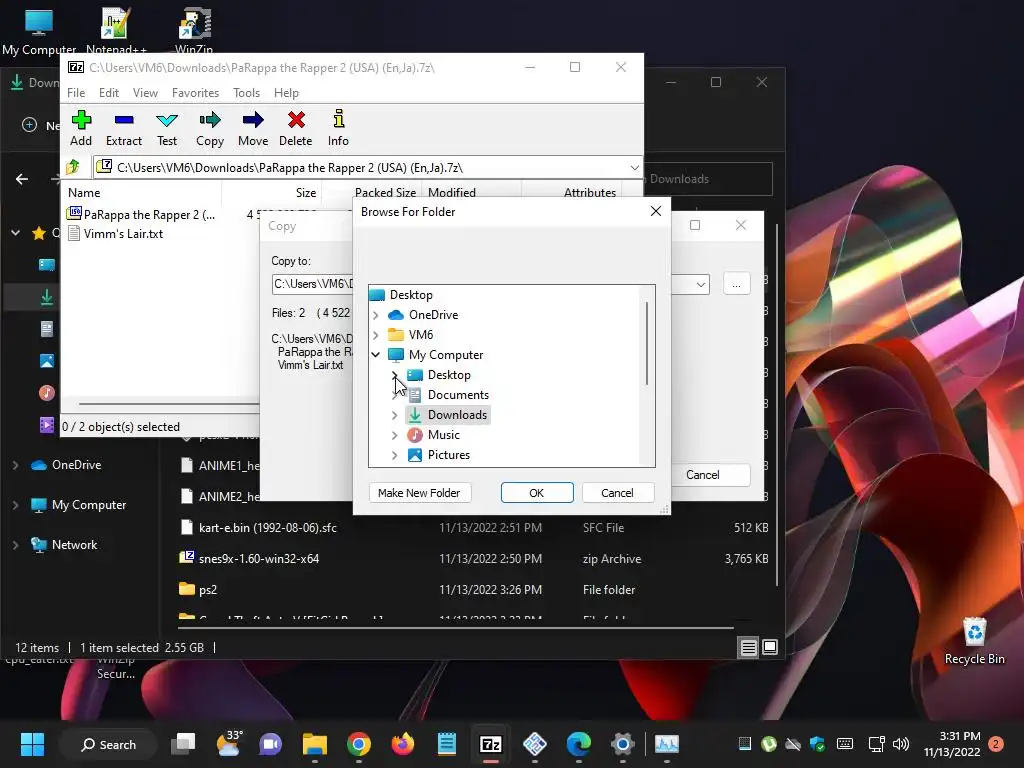Expand the Music node in folder tree
The height and width of the screenshot is (768, 1024).
coord(394,435)
